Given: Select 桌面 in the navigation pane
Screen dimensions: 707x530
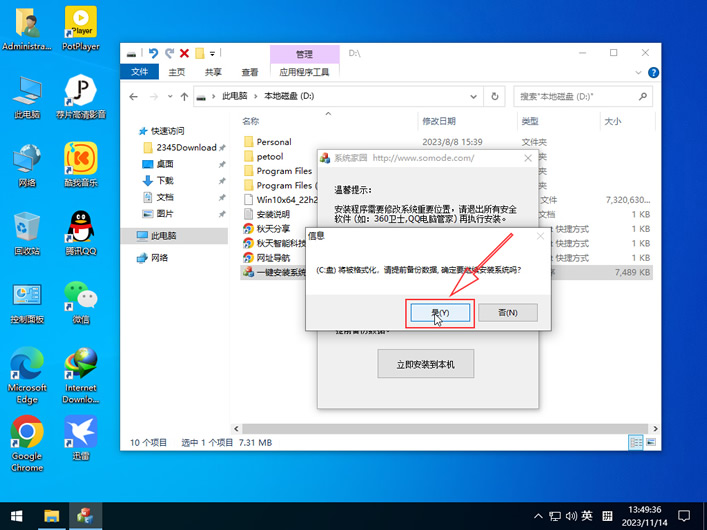Looking at the screenshot, I should pos(165,164).
